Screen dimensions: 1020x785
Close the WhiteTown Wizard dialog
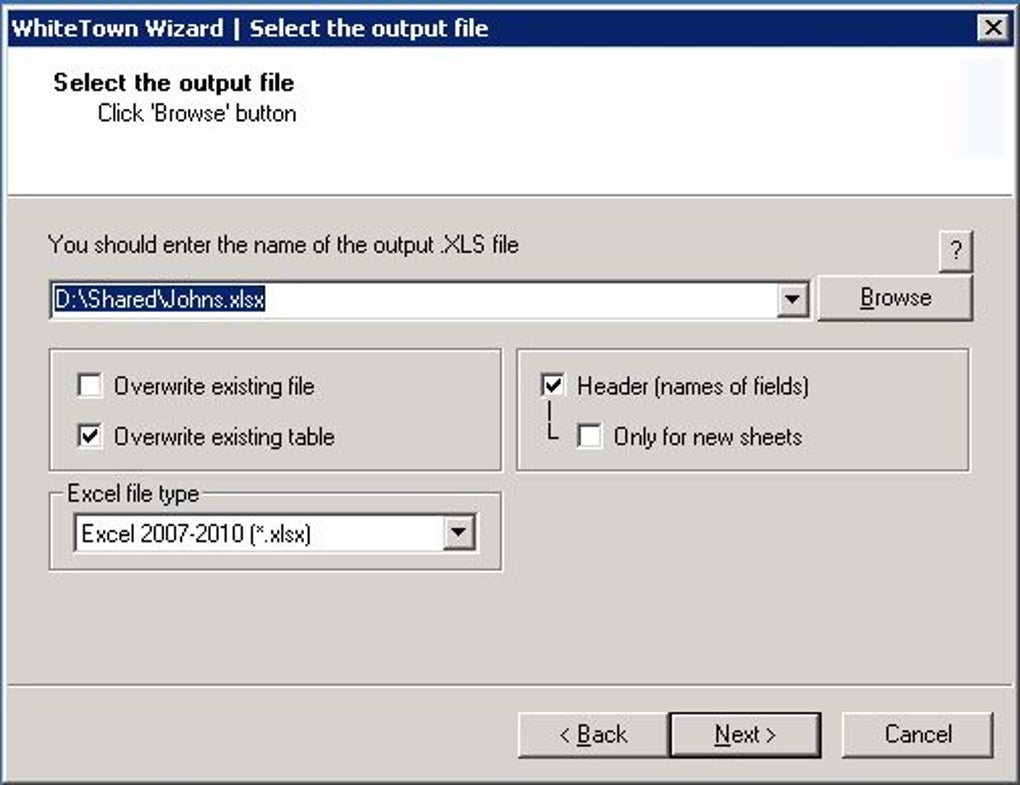click(x=993, y=27)
